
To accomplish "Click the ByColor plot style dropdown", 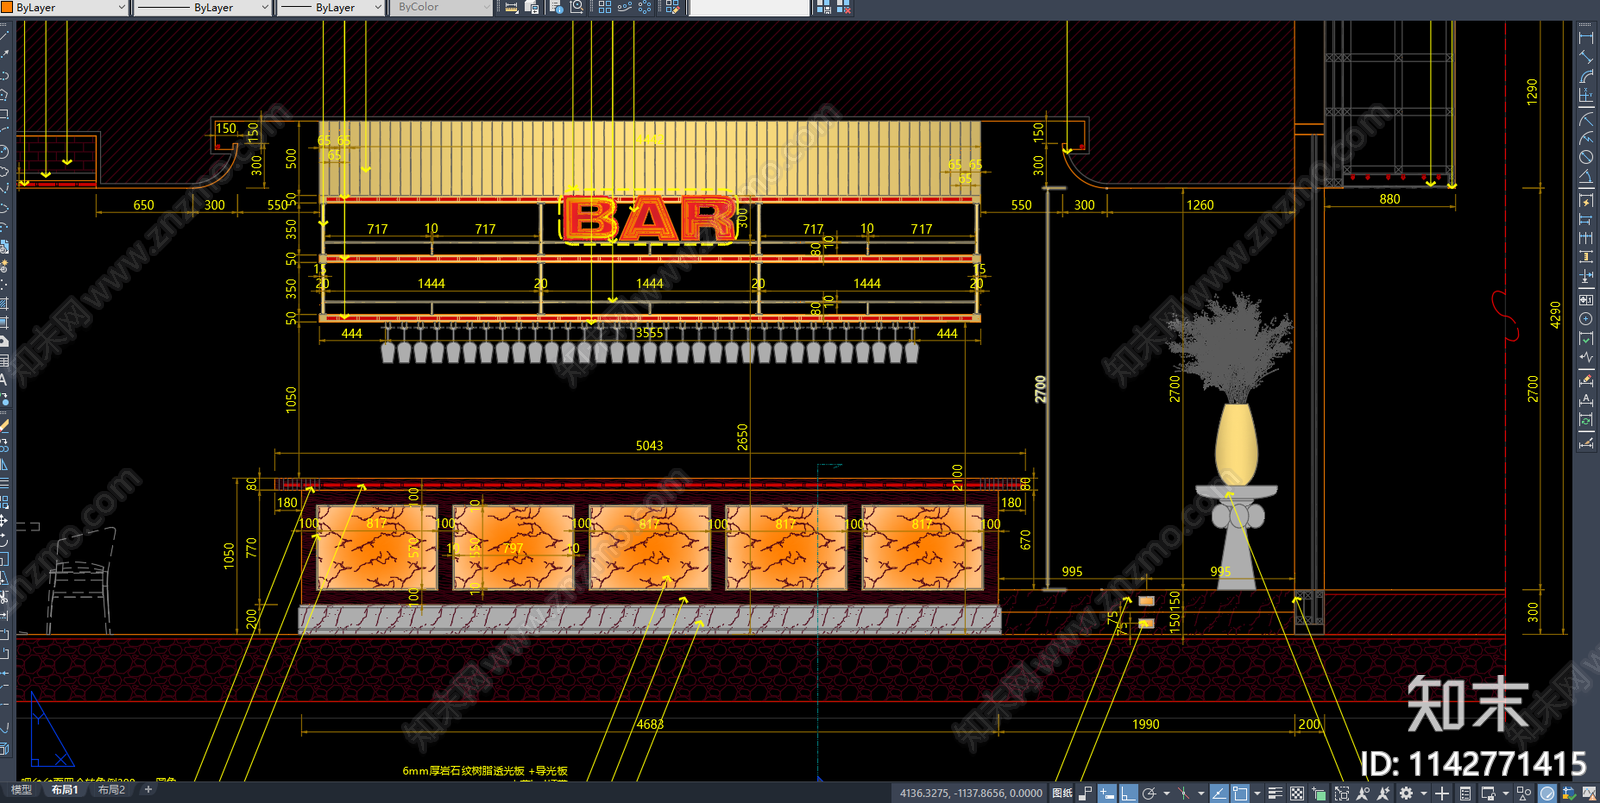I will [441, 7].
